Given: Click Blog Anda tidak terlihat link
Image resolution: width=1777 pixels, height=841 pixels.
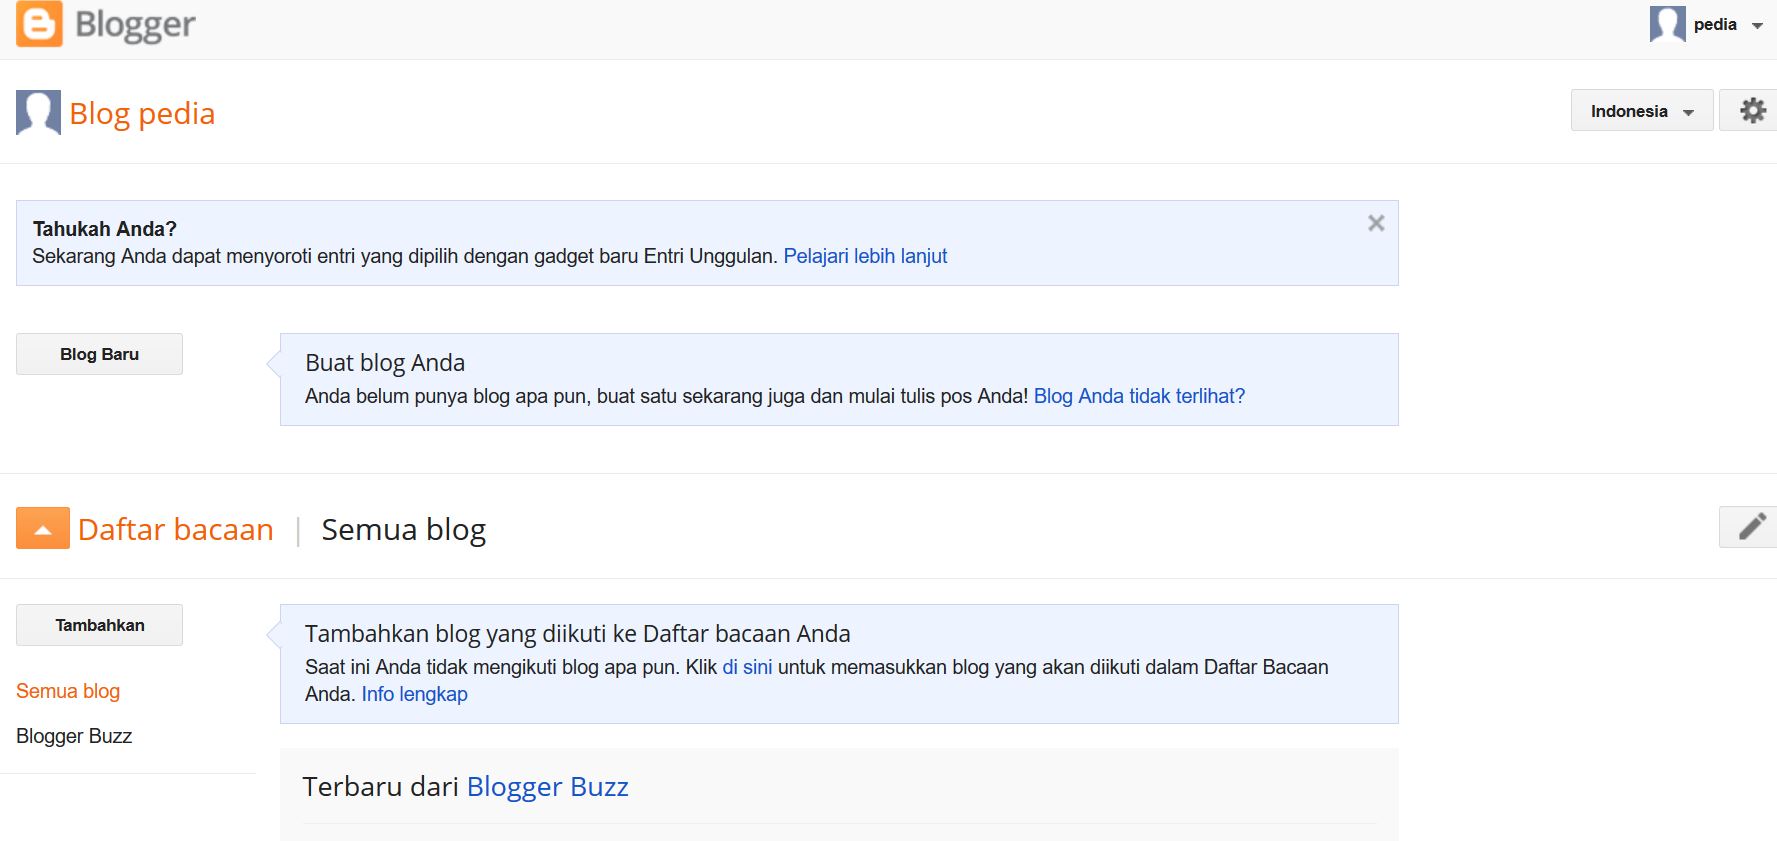Looking at the screenshot, I should click(1138, 396).
